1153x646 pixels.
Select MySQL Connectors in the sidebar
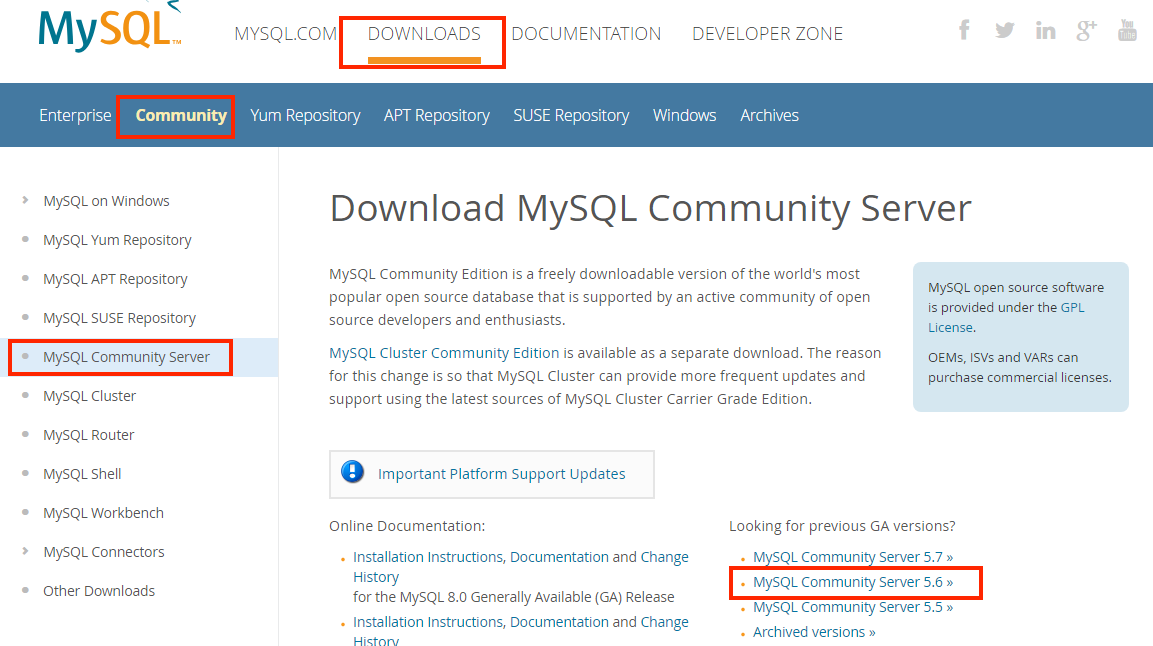tap(104, 551)
